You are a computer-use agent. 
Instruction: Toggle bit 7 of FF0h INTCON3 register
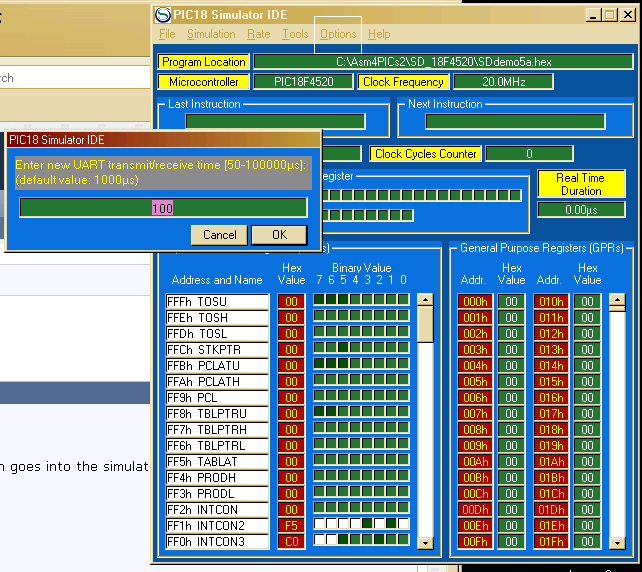(319, 539)
